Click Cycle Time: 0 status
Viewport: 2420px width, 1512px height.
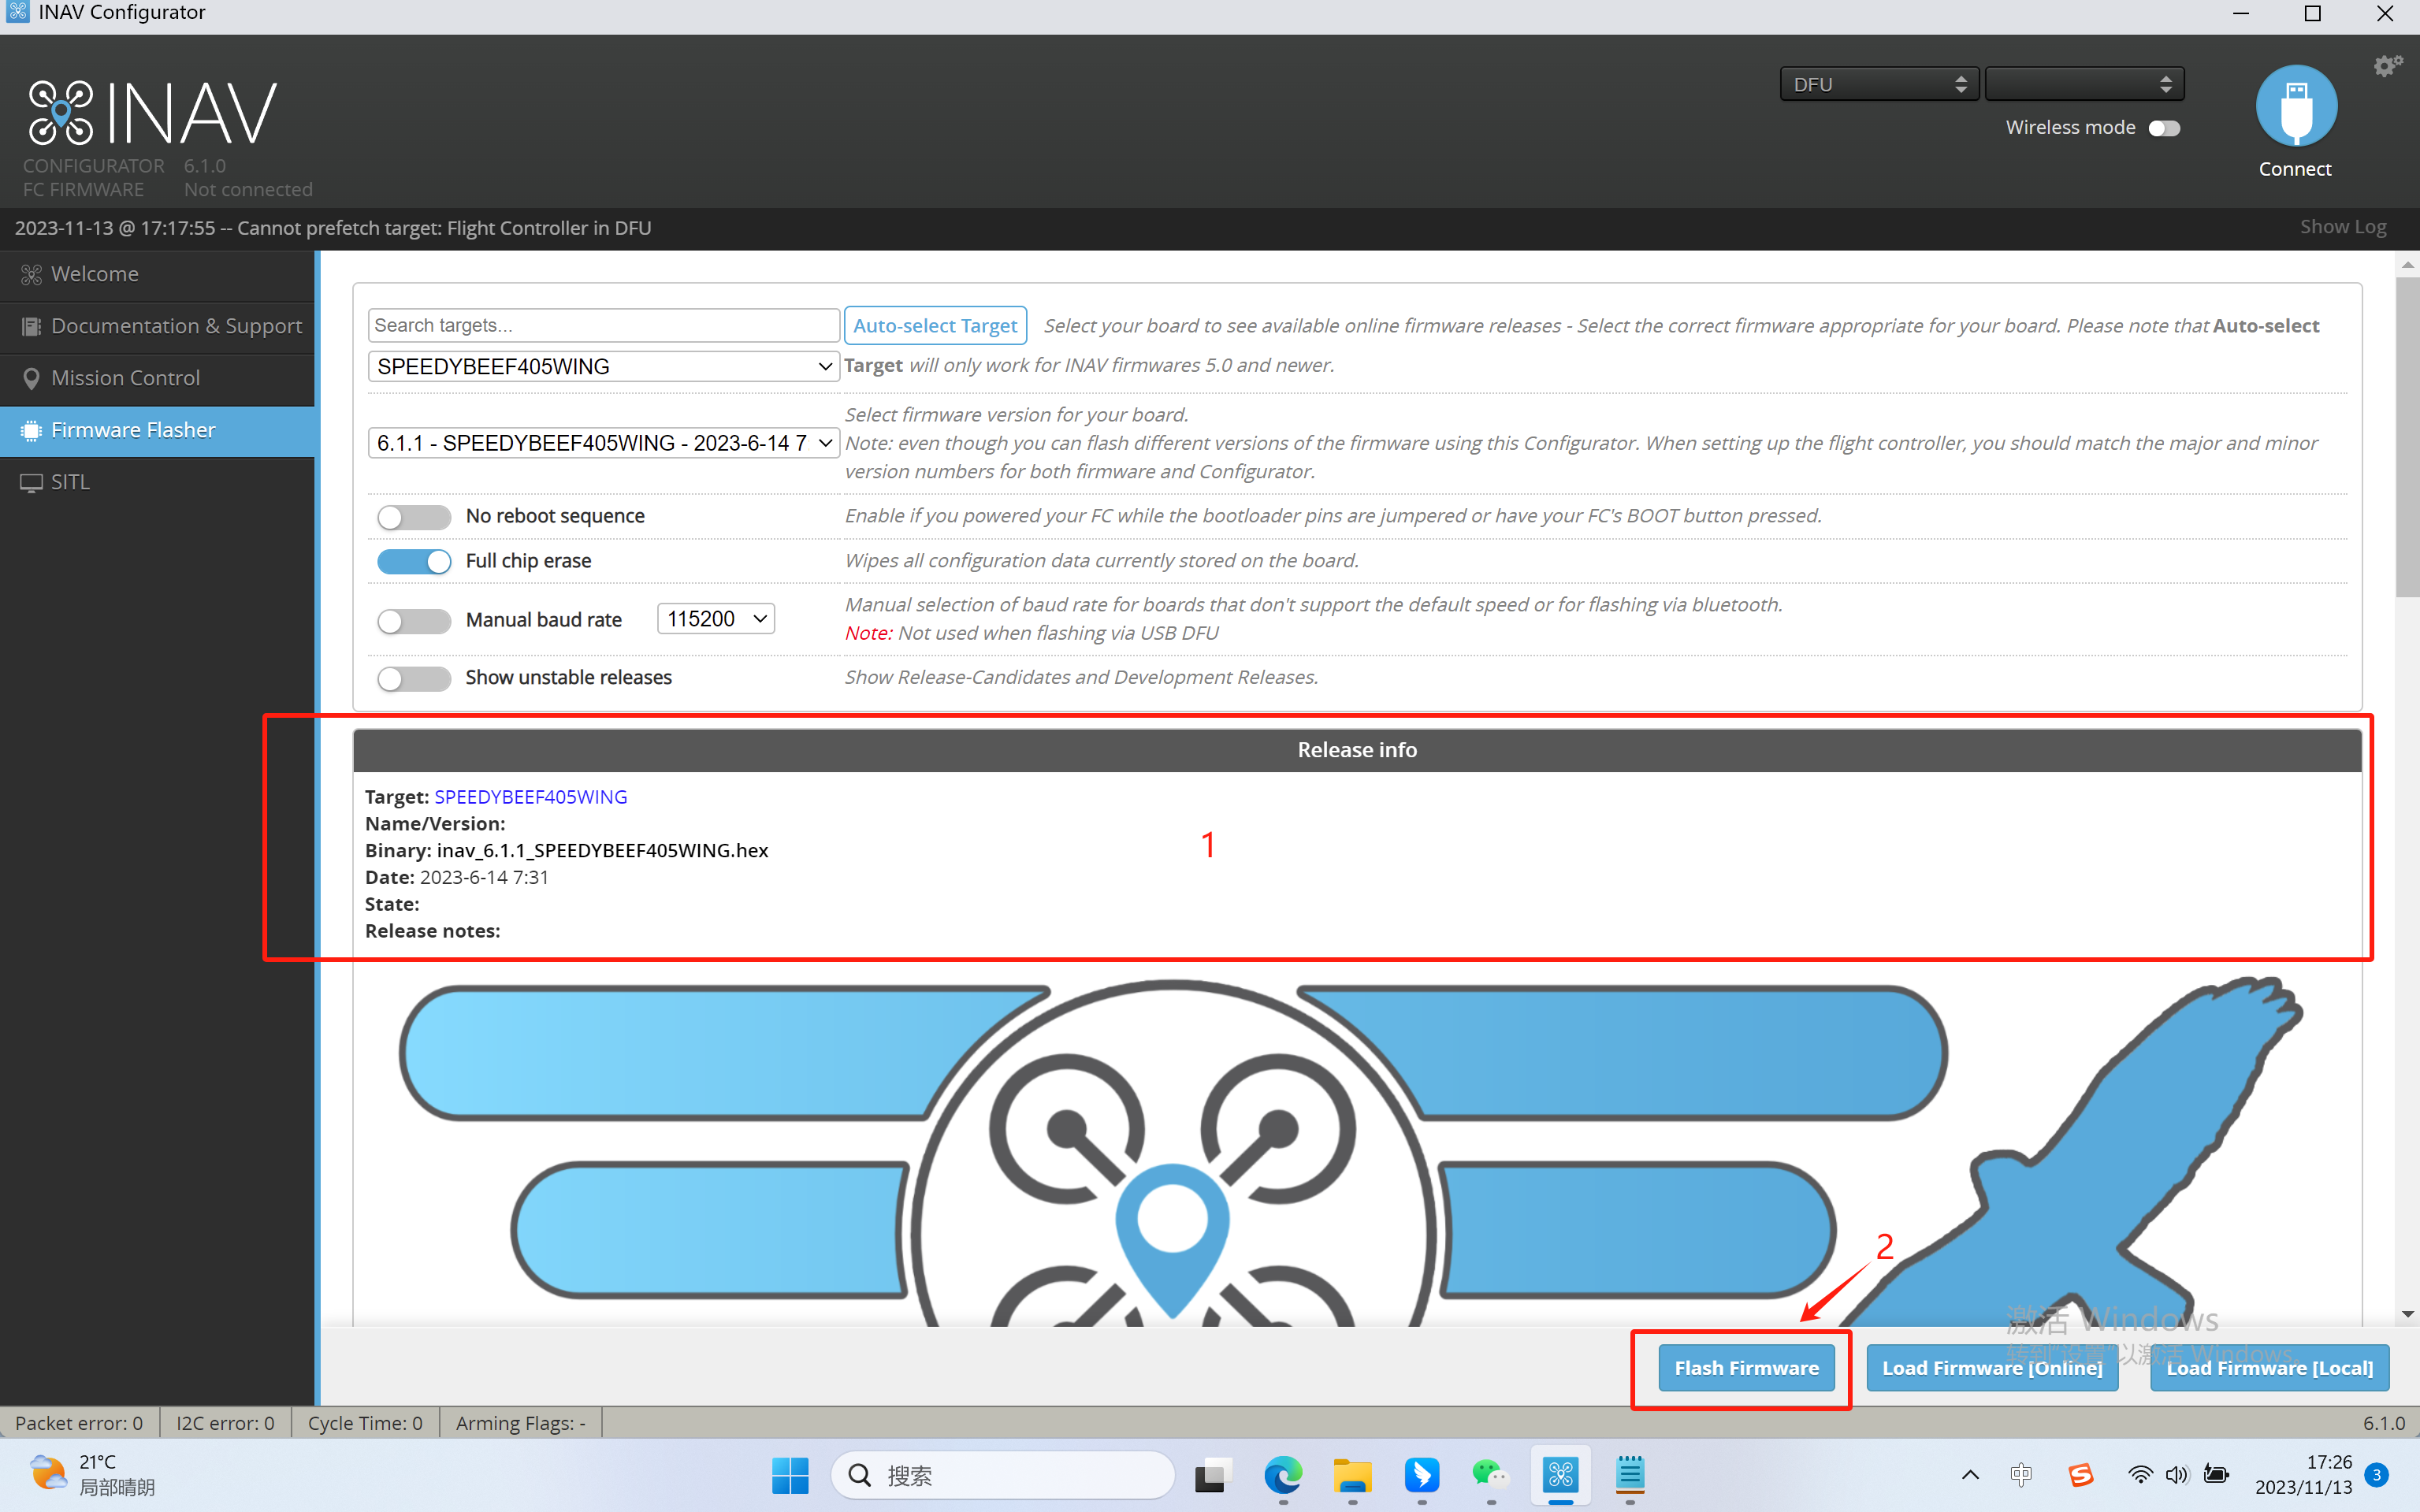pos(365,1423)
